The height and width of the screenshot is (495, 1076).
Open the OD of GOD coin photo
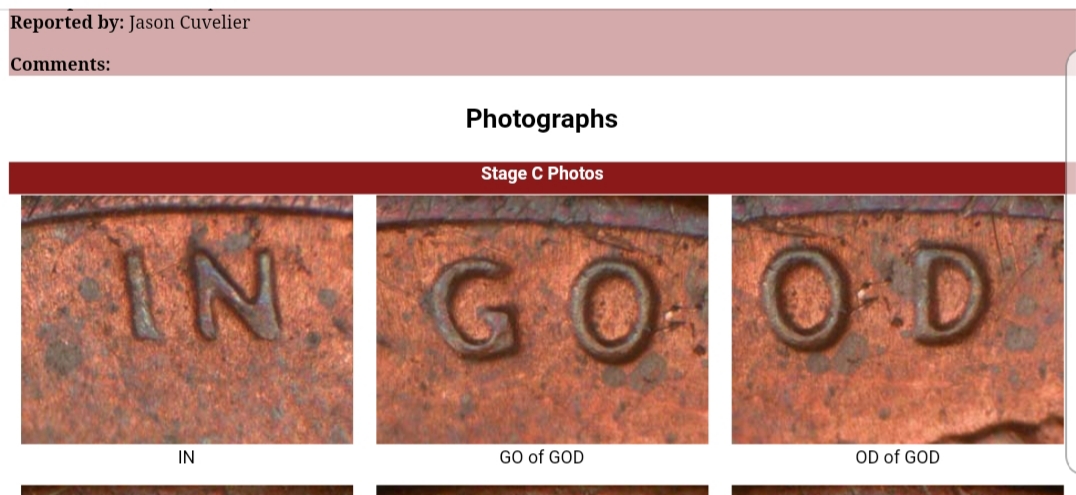pos(898,319)
